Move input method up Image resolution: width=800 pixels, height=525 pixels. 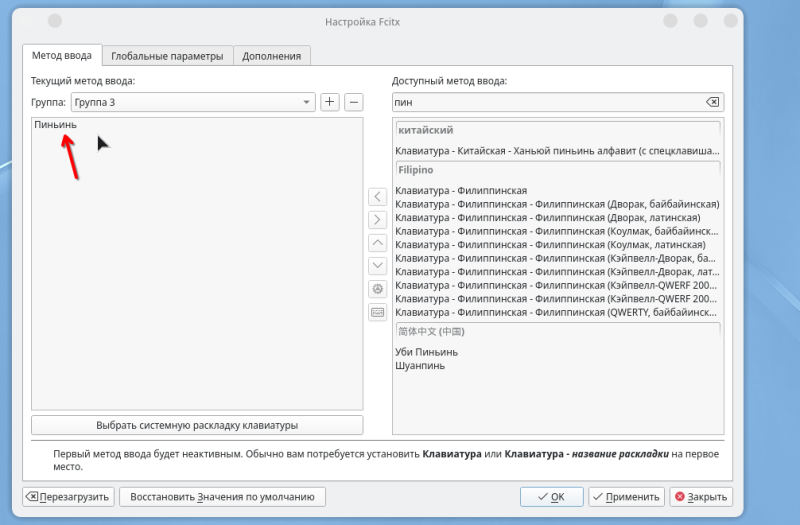pos(377,243)
